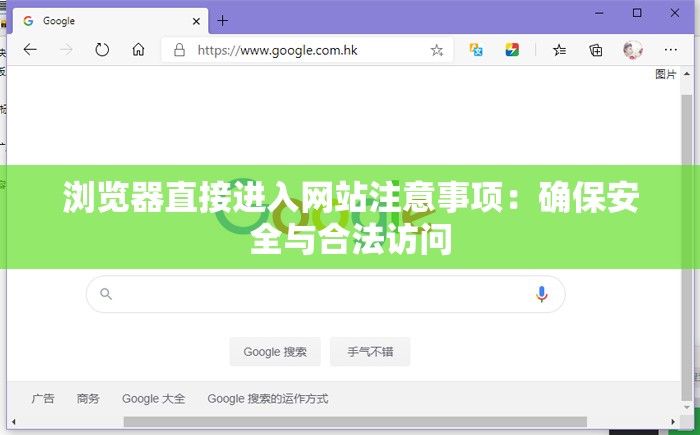Open the 广告 footer link
Viewport: 700px width, 435px height.
pyautogui.click(x=43, y=398)
